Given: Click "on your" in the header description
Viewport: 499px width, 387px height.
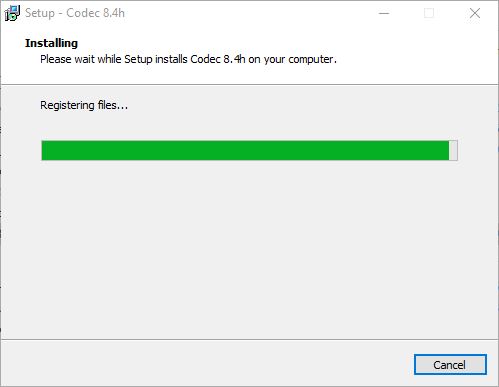Looking at the screenshot, I should click(x=267, y=59).
